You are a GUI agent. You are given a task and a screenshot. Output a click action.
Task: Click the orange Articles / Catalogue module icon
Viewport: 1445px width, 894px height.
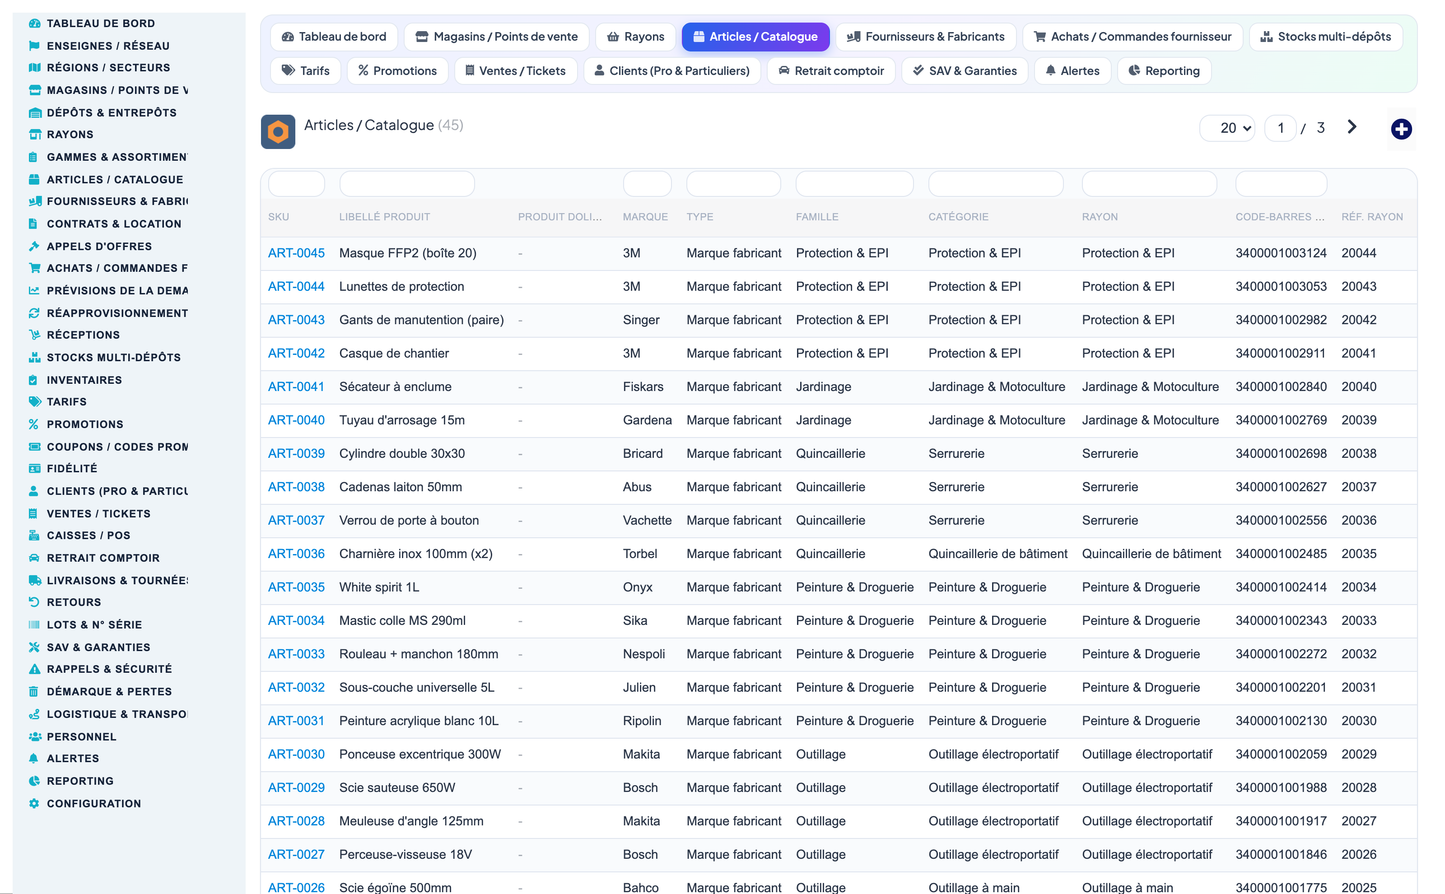(x=278, y=132)
